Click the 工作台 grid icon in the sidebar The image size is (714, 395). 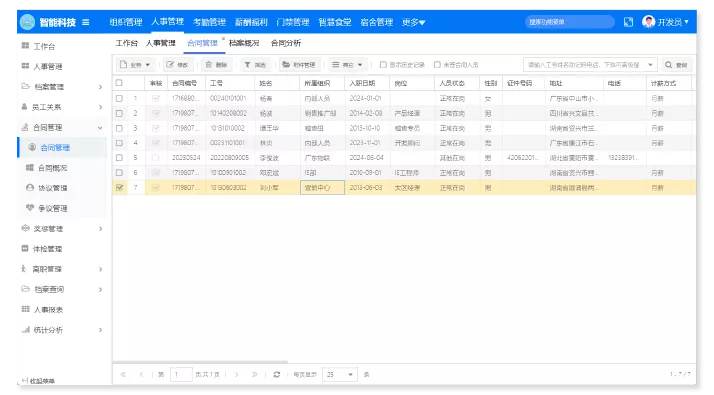coord(26,46)
